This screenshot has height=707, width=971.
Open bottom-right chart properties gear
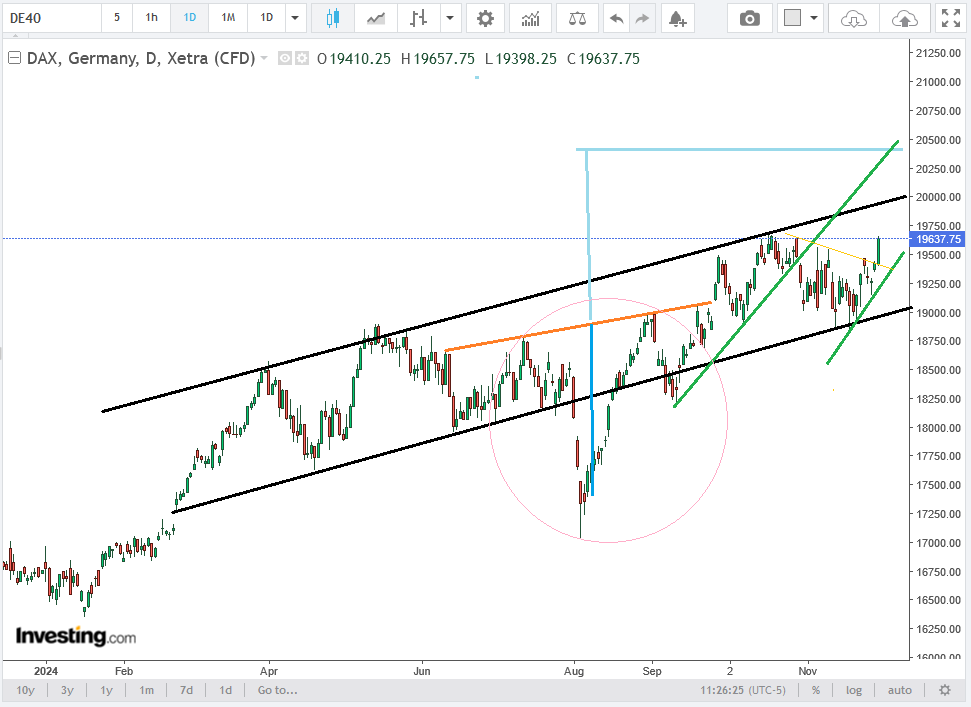(944, 690)
